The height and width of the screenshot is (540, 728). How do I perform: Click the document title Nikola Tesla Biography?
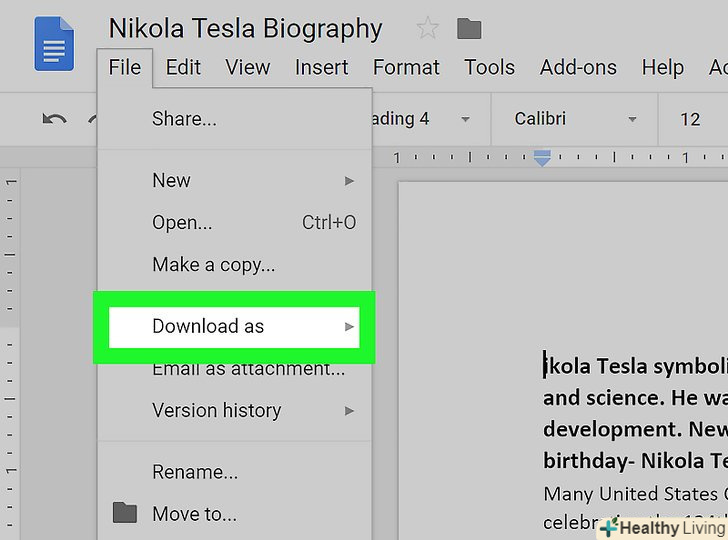pos(245,29)
